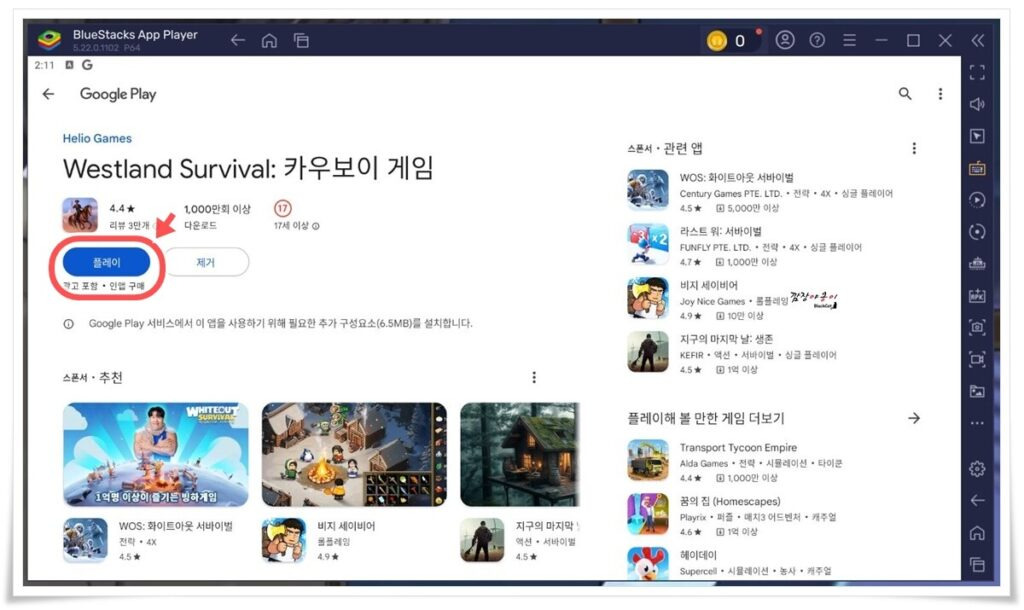Open the keyboard game controls icon
The image size is (1024, 610).
pos(977,169)
